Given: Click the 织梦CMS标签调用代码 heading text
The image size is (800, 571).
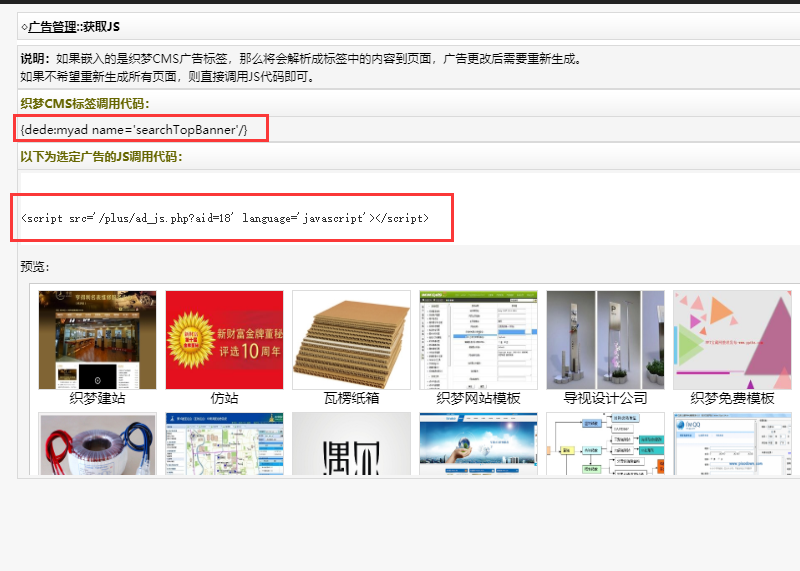Looking at the screenshot, I should point(85,104).
